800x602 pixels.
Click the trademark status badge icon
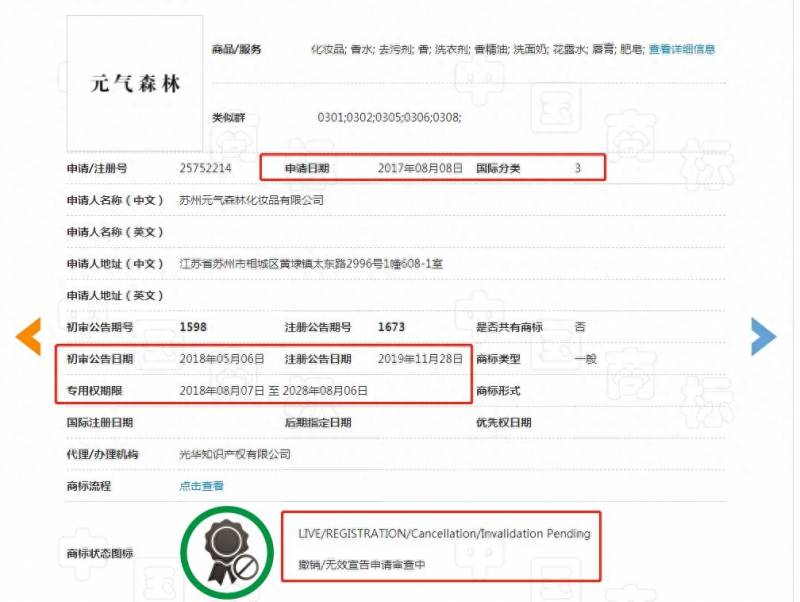[x=227, y=553]
